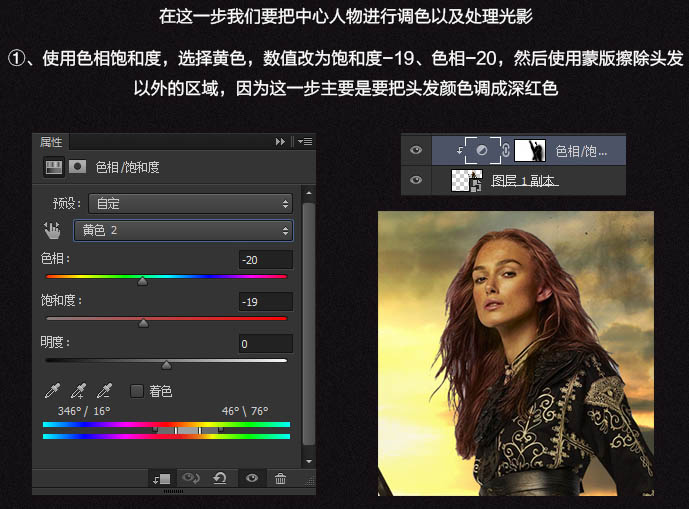Click the reset adjustment defaults icon
The height and width of the screenshot is (509, 689).
coord(220,478)
